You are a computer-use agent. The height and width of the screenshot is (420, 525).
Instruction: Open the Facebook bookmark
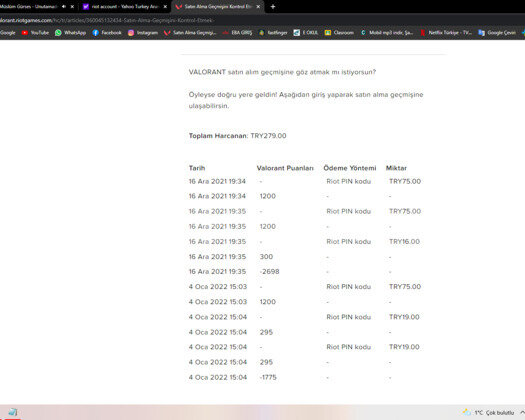(107, 32)
